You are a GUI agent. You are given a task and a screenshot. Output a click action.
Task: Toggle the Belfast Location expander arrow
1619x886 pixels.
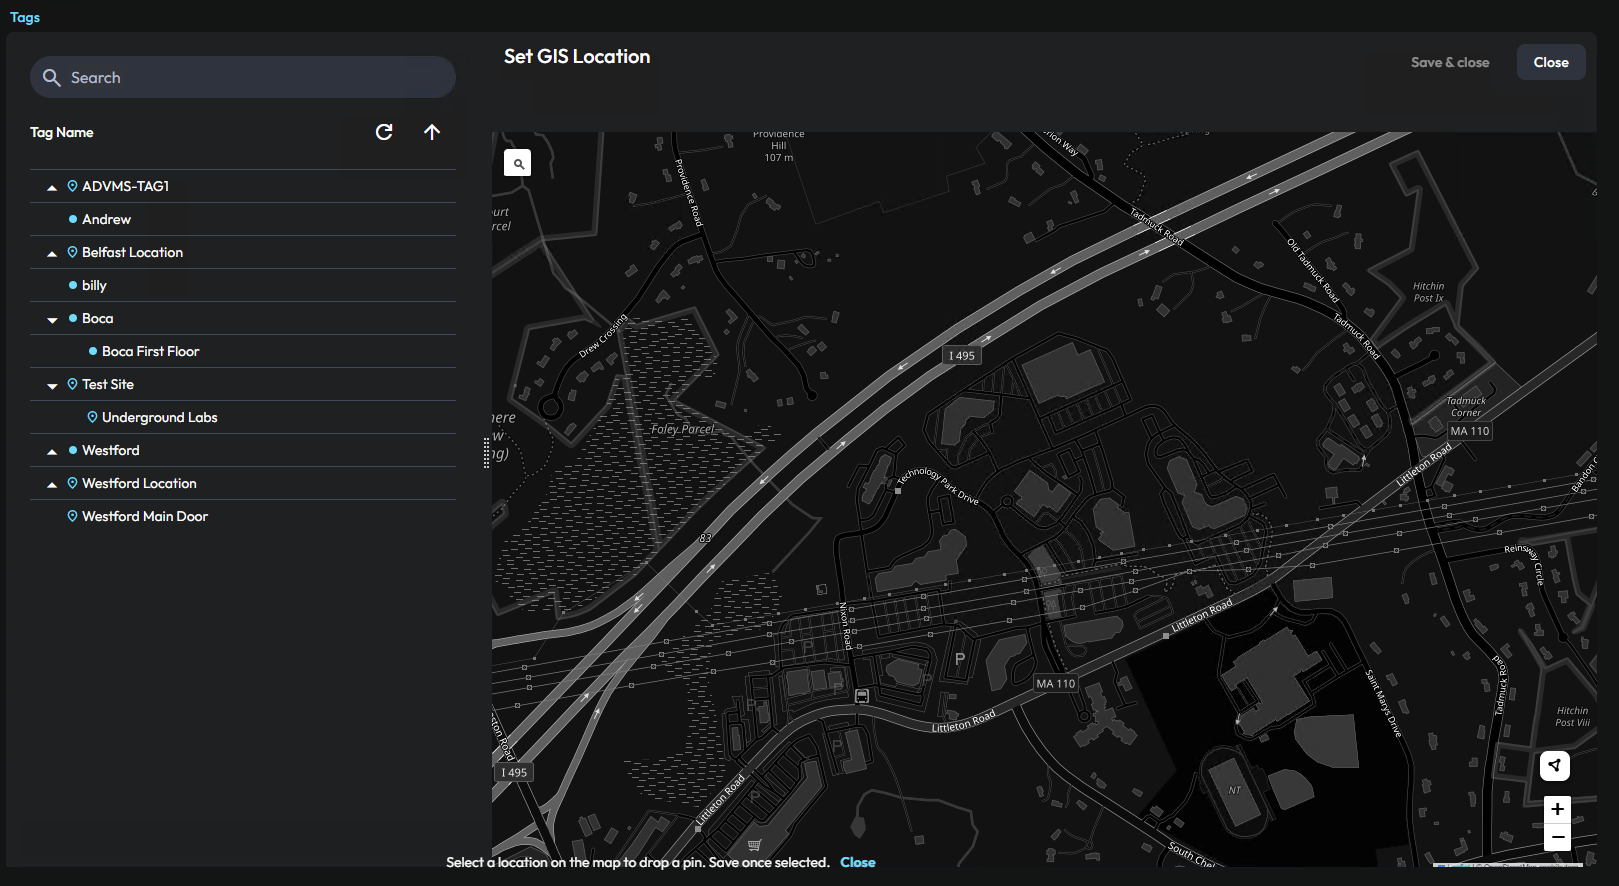click(52, 253)
